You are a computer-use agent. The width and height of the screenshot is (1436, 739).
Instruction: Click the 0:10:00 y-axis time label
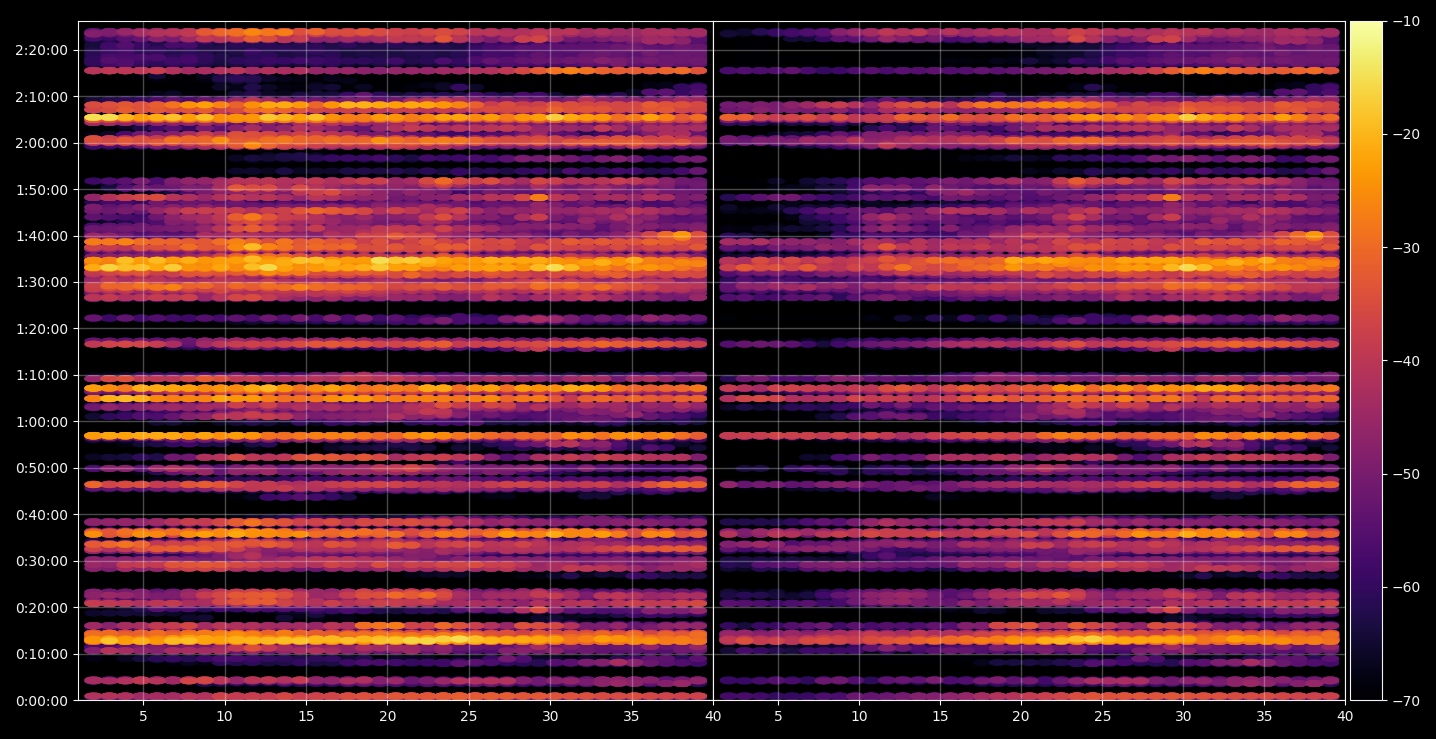42,654
